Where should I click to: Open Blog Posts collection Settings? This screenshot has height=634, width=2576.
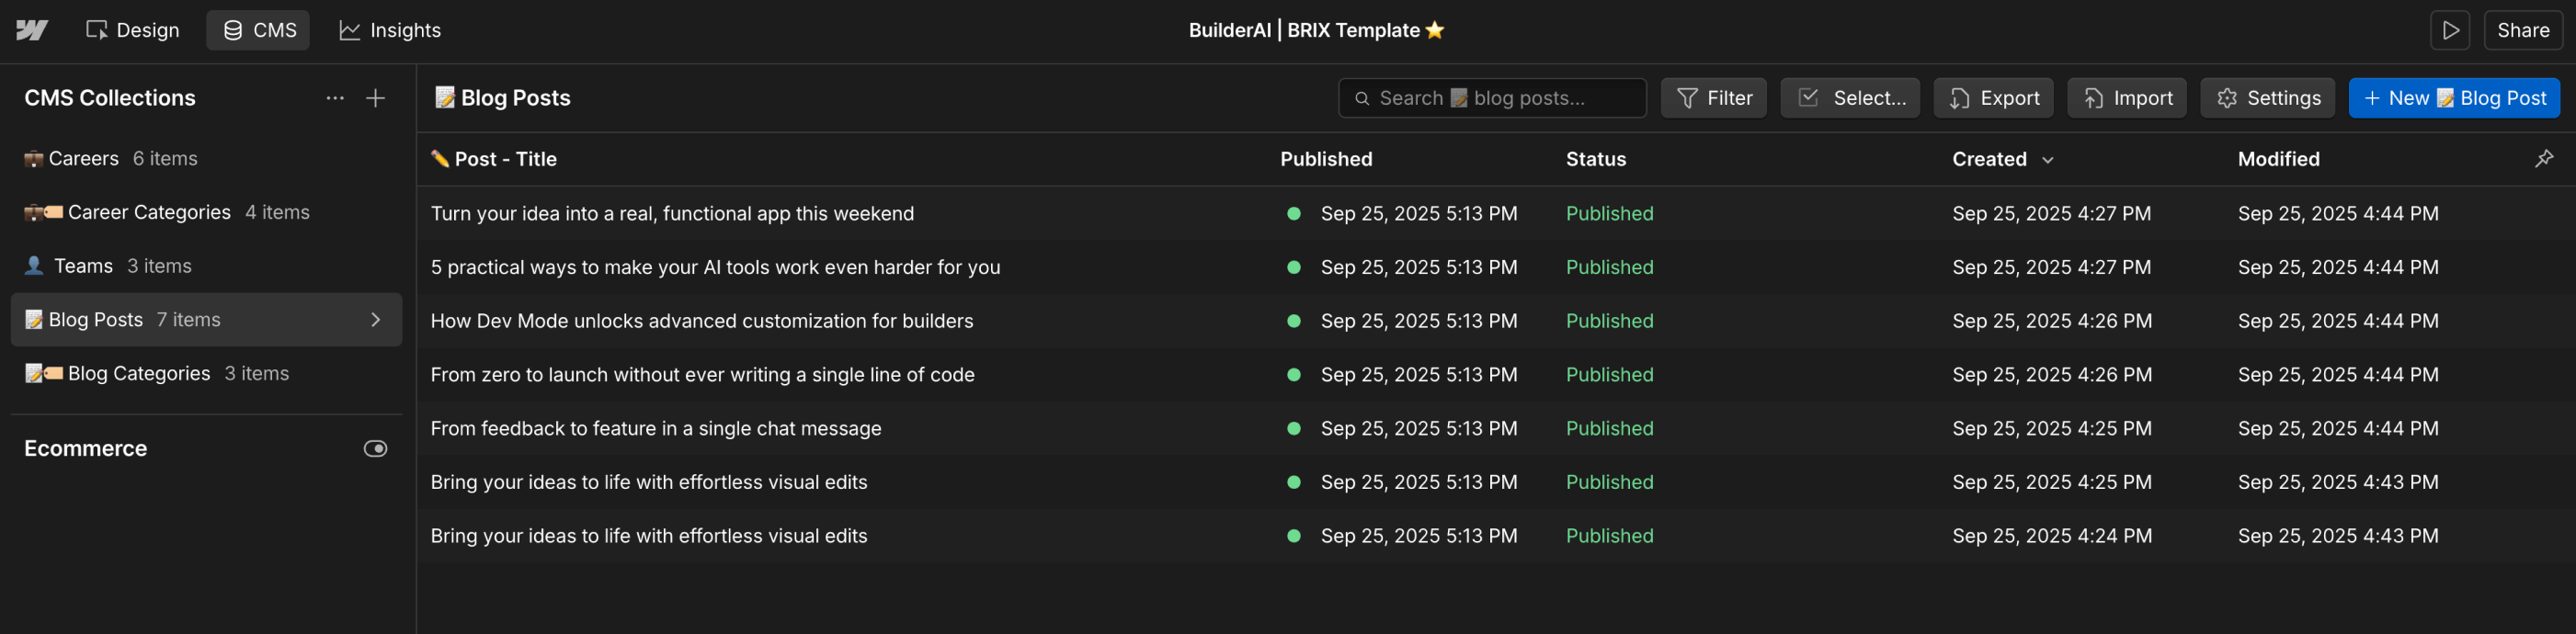pos(2267,98)
